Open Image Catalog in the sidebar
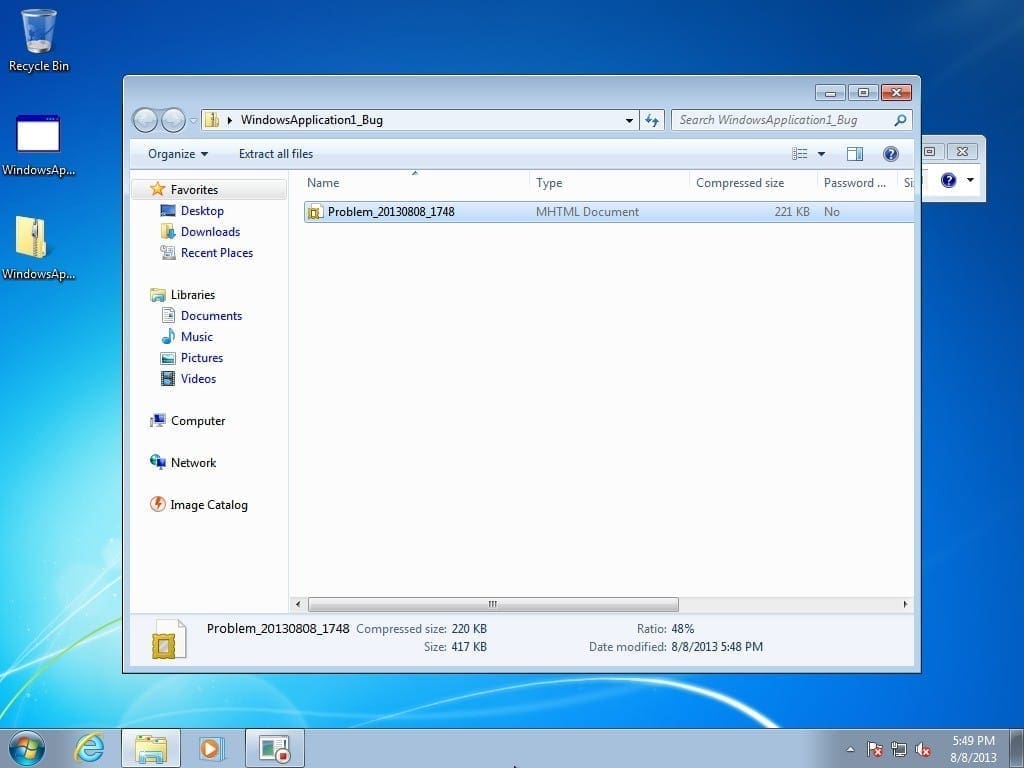This screenshot has height=768, width=1024. [208, 505]
